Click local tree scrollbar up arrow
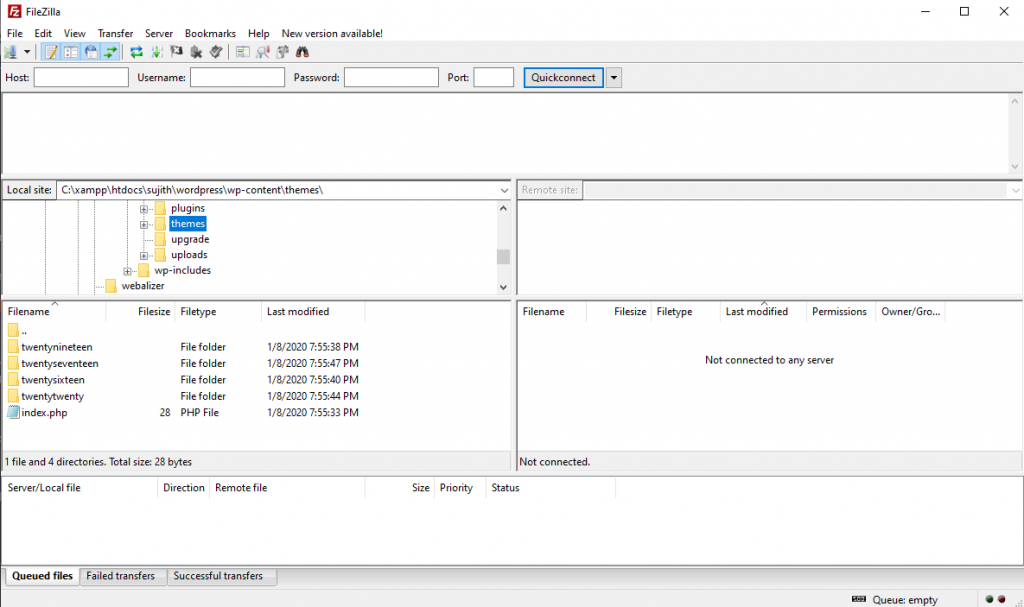Image resolution: width=1024 pixels, height=607 pixels. 503,208
